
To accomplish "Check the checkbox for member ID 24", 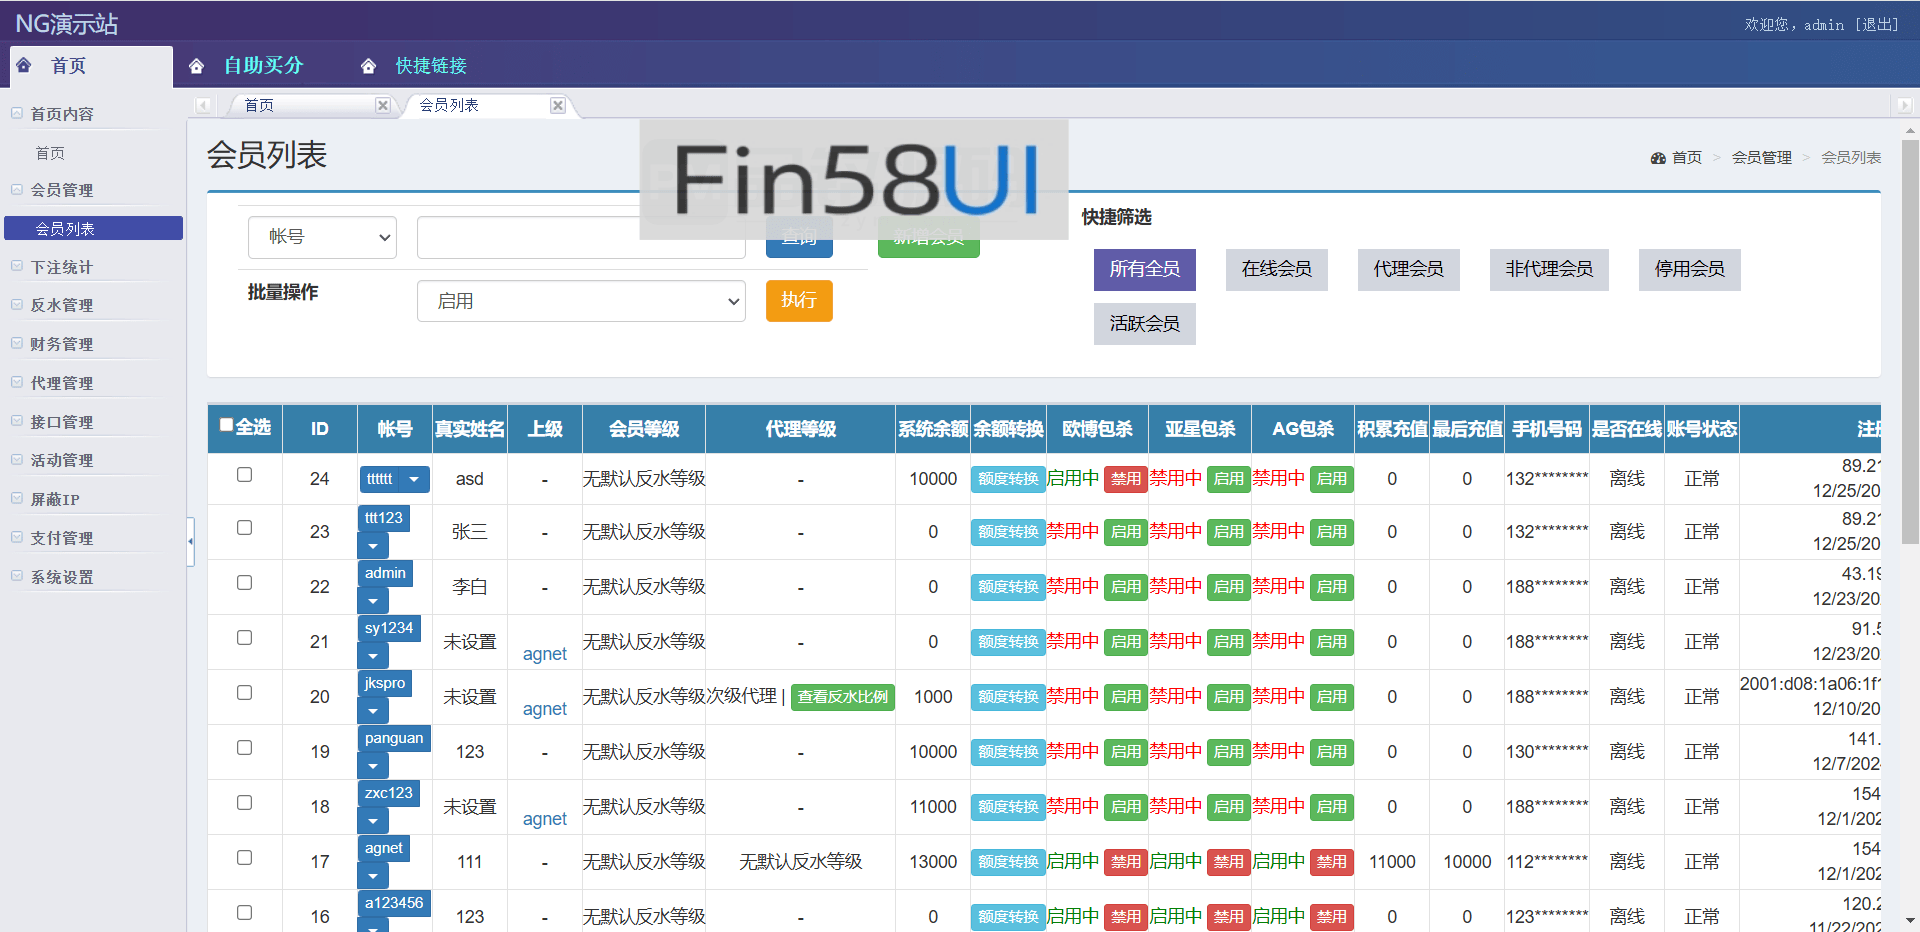I will (x=244, y=475).
